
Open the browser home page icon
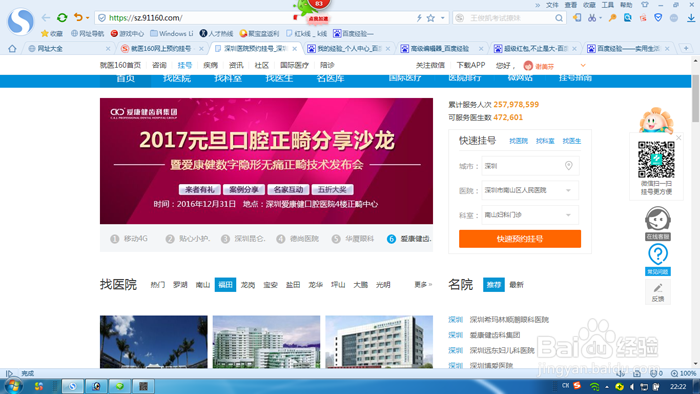click(12, 49)
